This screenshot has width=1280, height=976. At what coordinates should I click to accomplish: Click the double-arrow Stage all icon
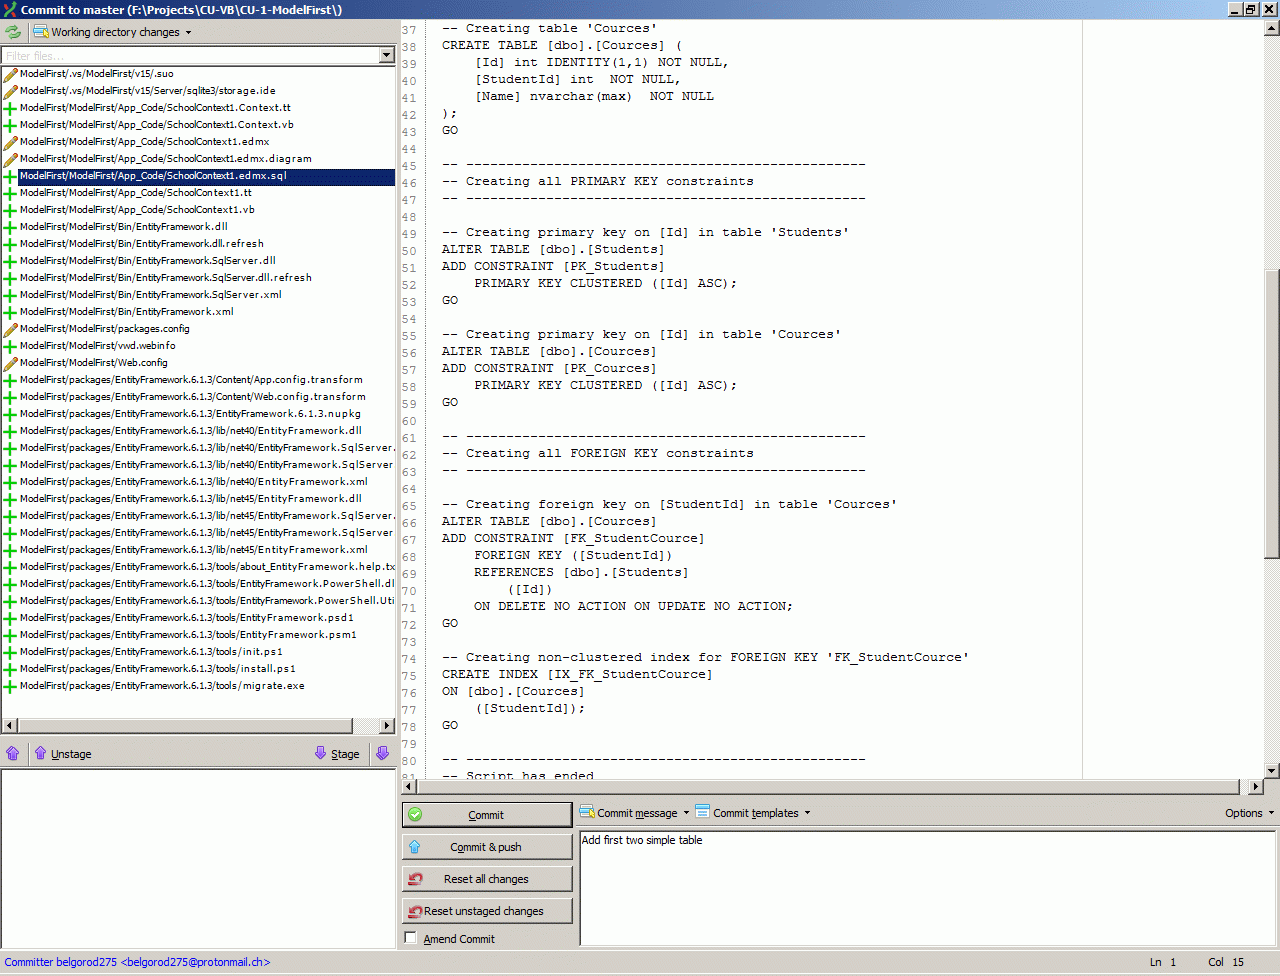pos(383,753)
